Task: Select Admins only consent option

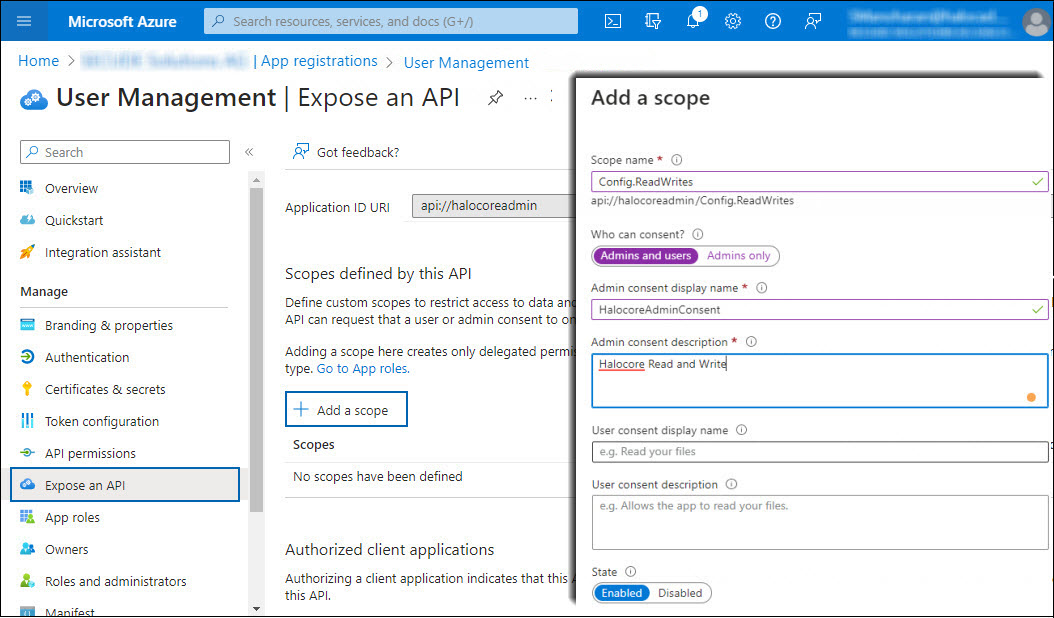Action: click(739, 256)
